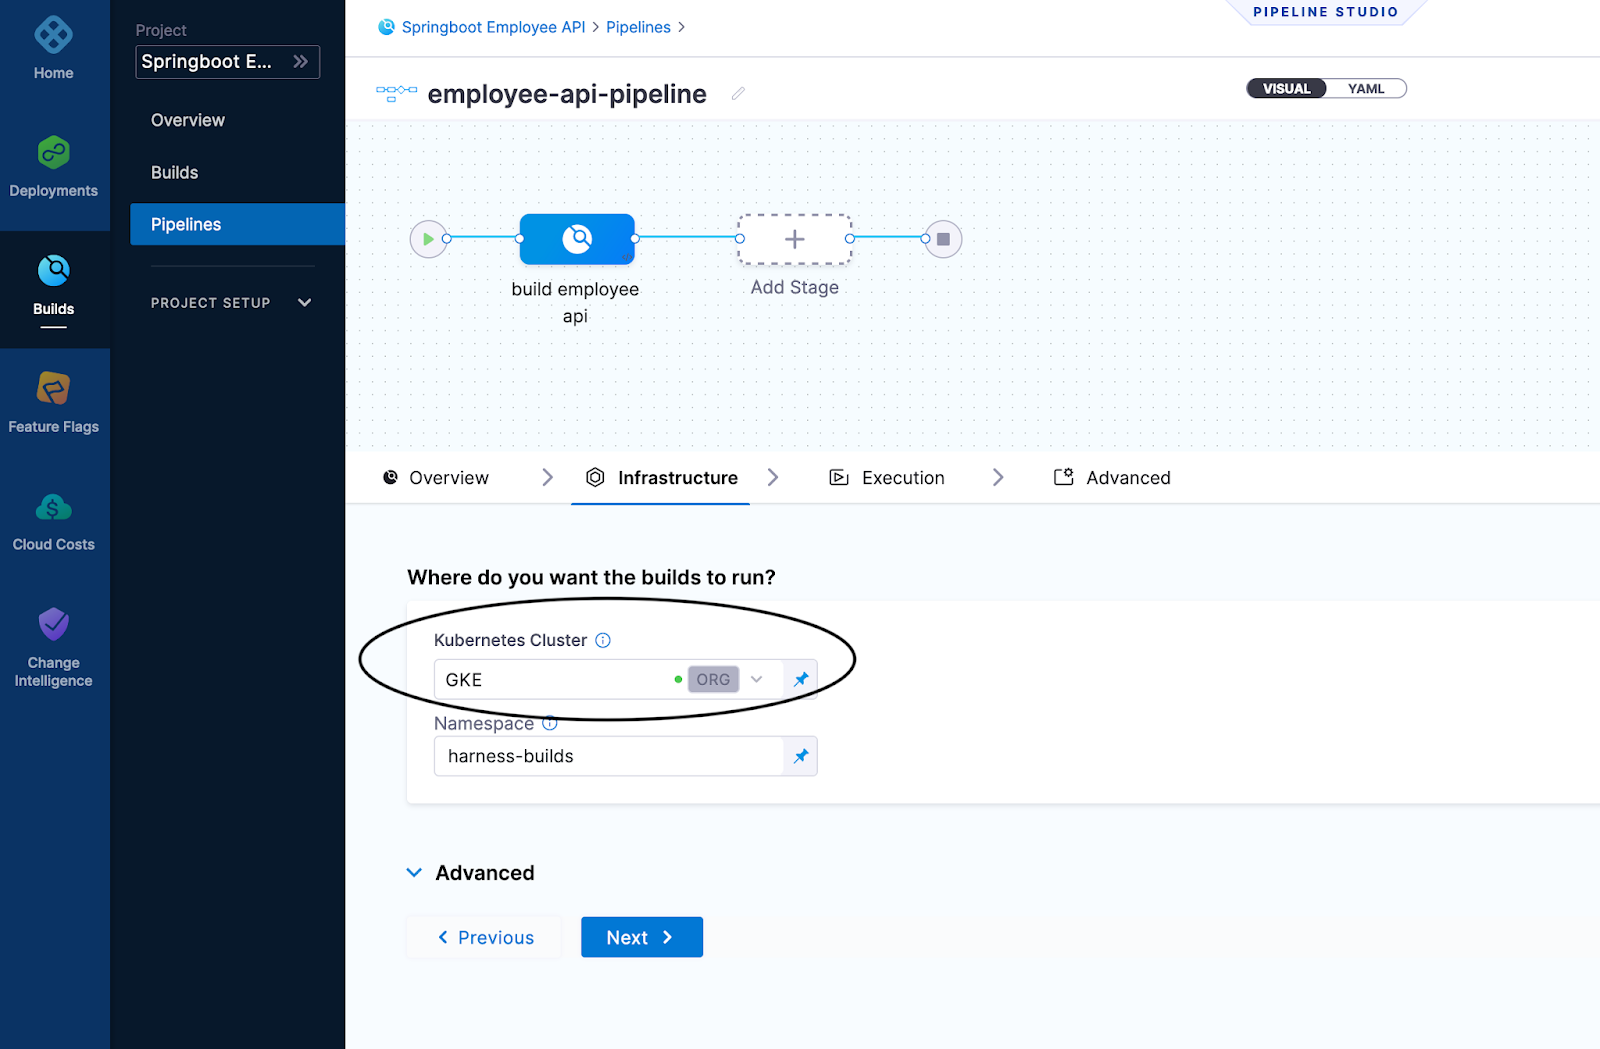
Task: Click the Add Stage label
Action: click(795, 287)
